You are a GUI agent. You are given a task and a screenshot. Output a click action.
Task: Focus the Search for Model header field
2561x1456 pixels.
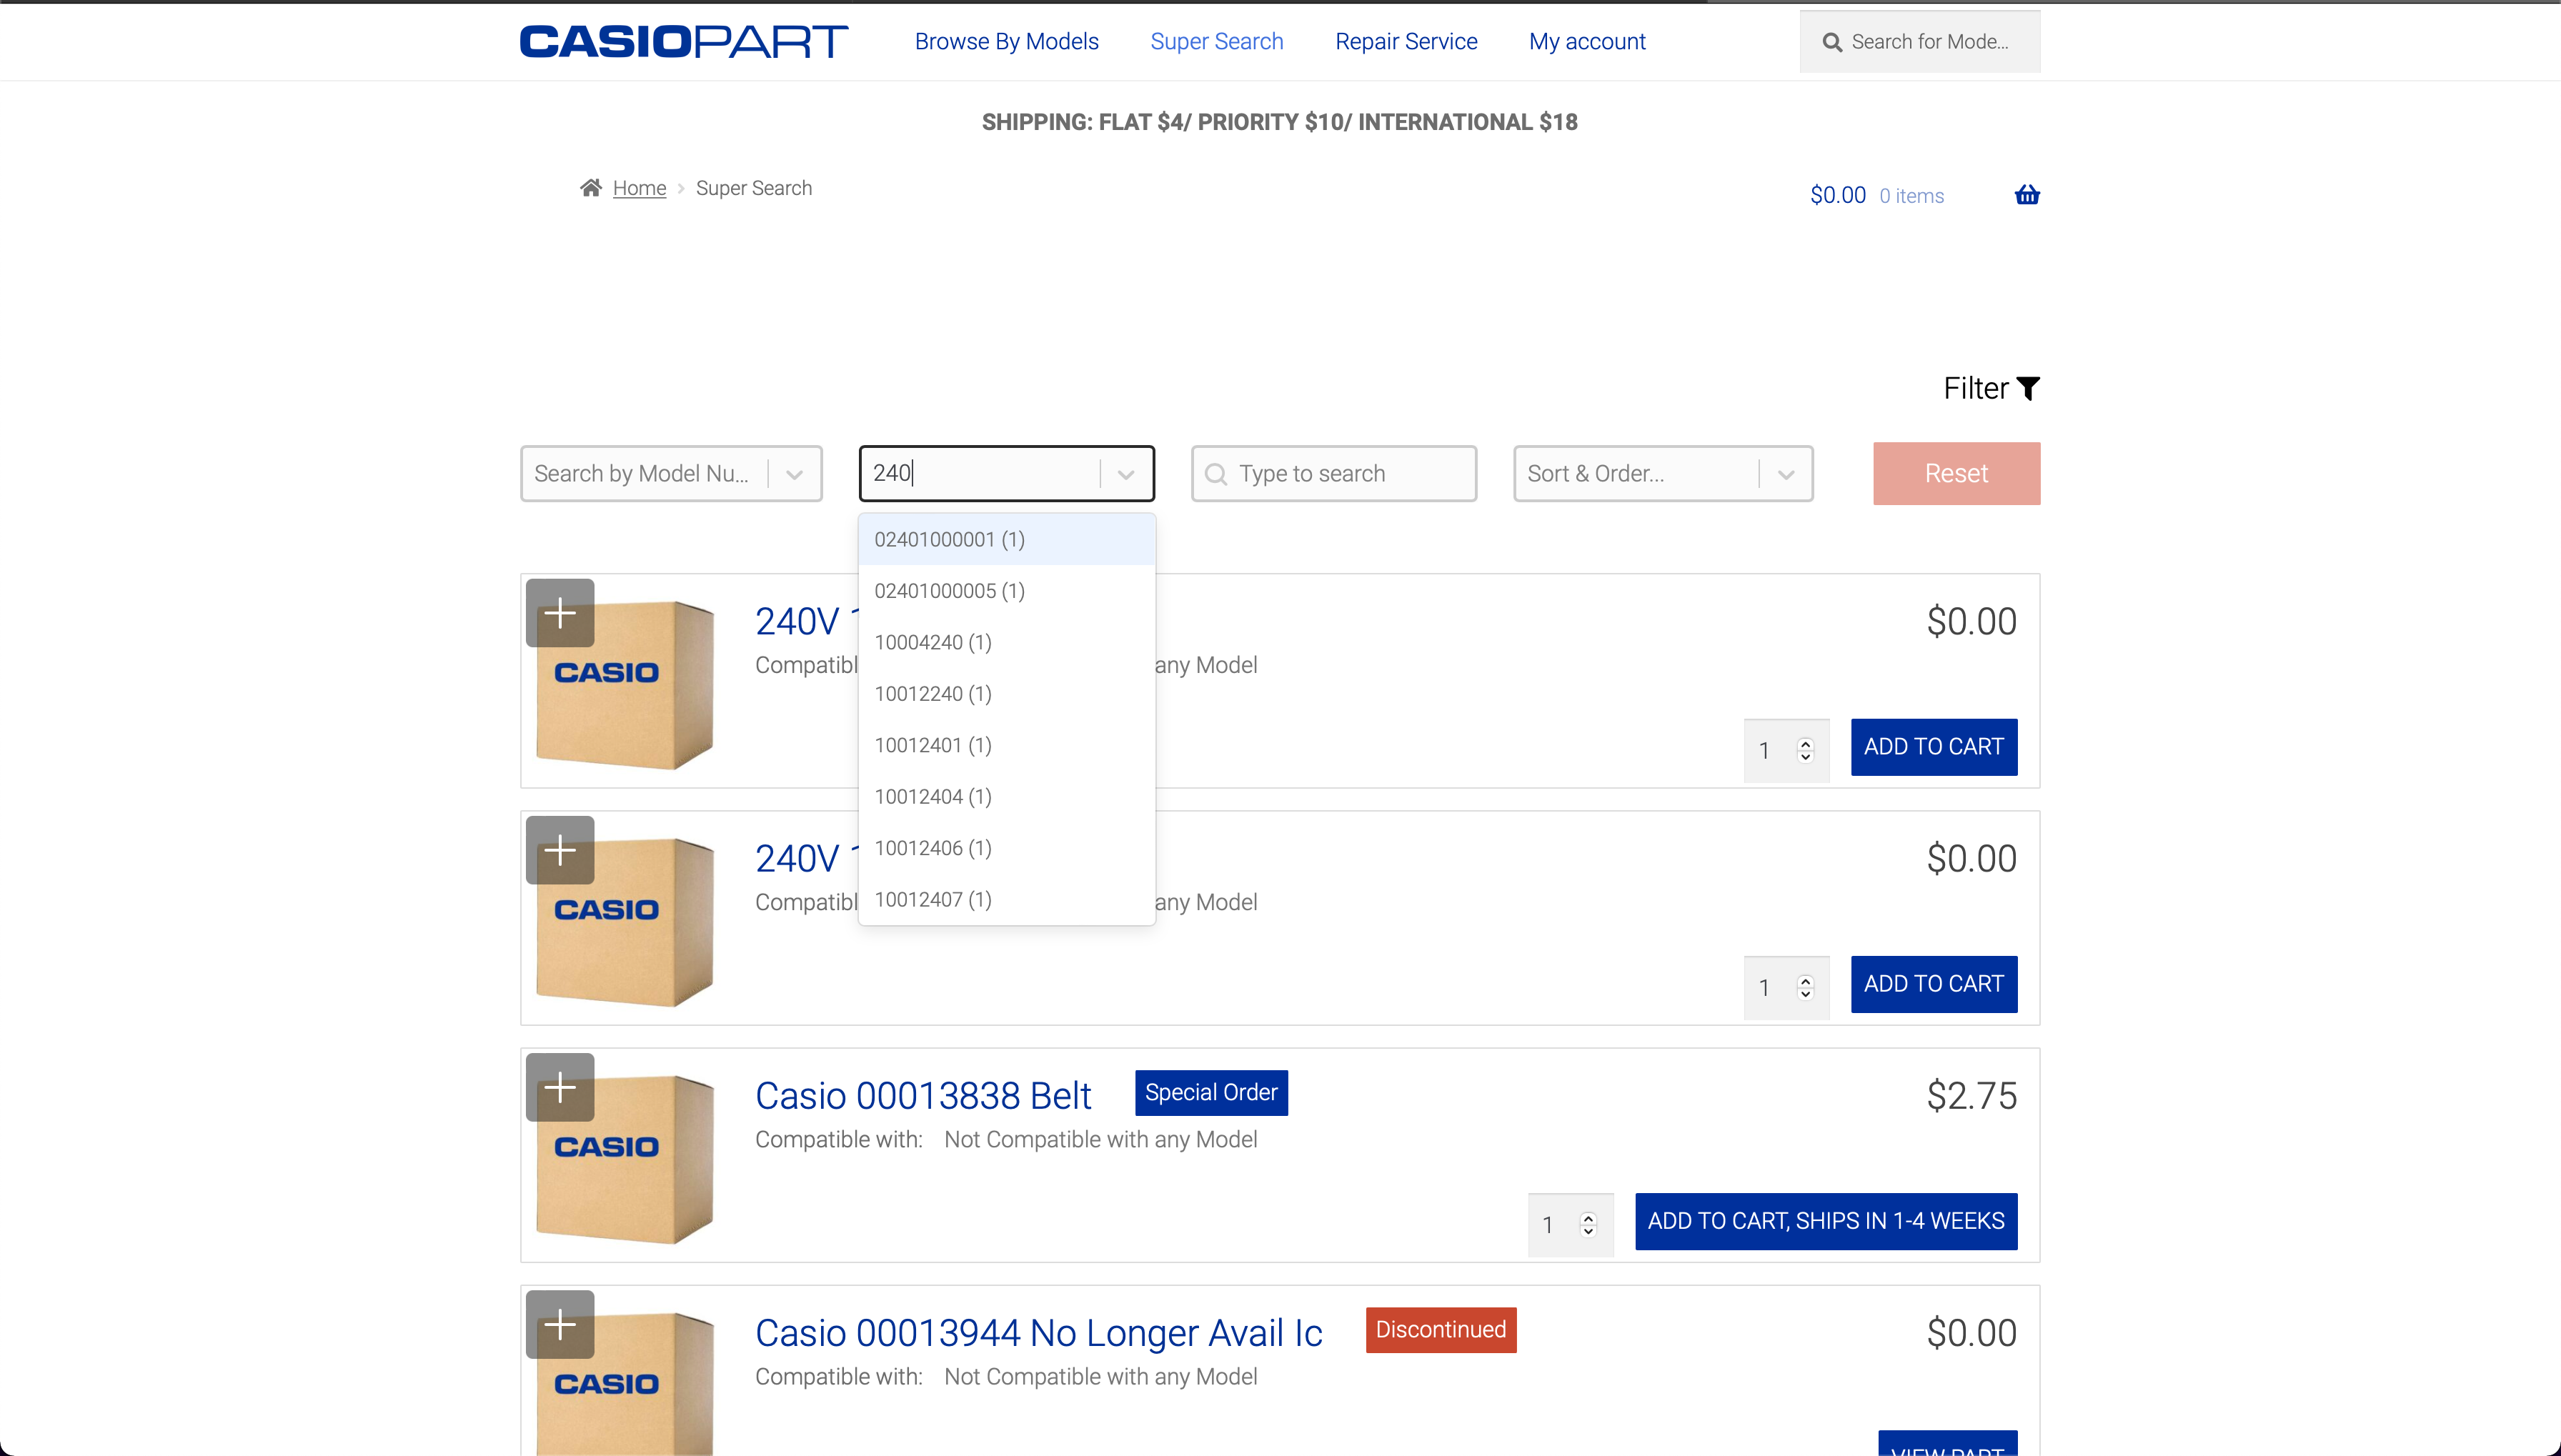pyautogui.click(x=1920, y=42)
